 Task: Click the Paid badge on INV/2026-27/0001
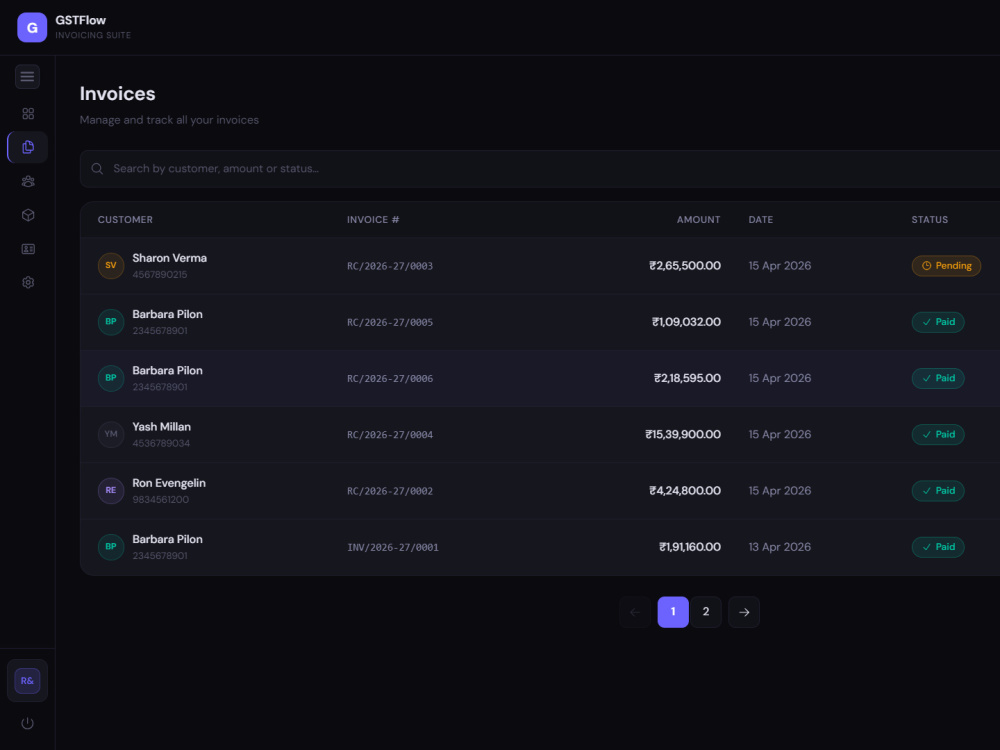[938, 547]
